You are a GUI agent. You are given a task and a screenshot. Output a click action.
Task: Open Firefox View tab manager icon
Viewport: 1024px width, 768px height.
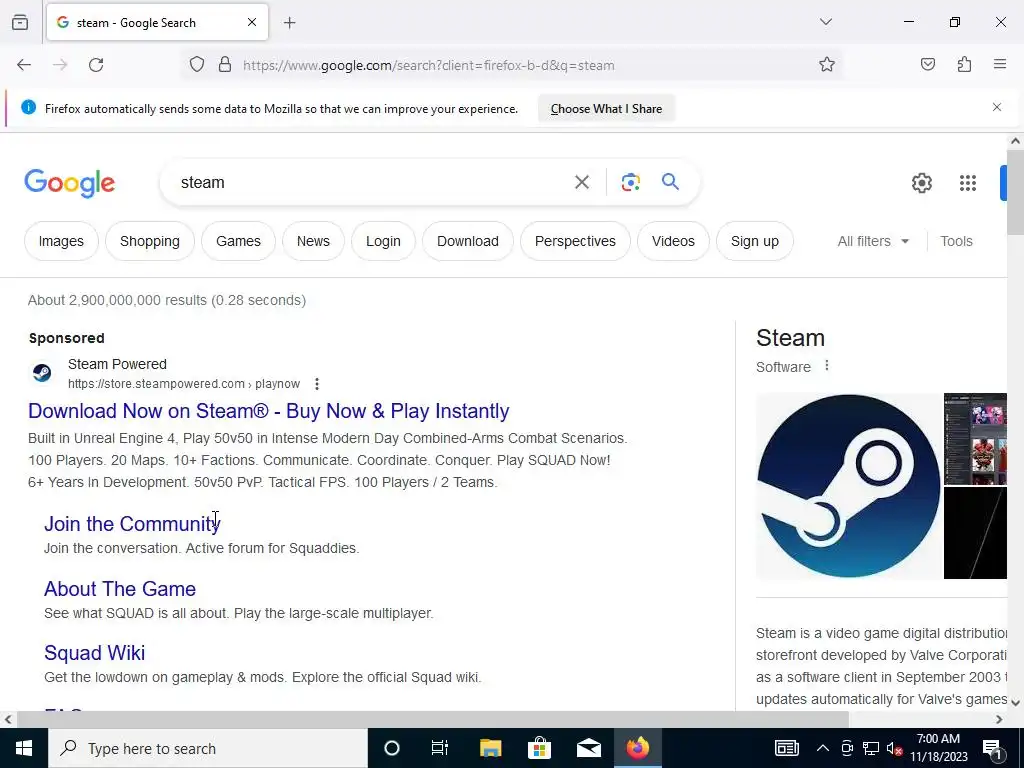20,22
